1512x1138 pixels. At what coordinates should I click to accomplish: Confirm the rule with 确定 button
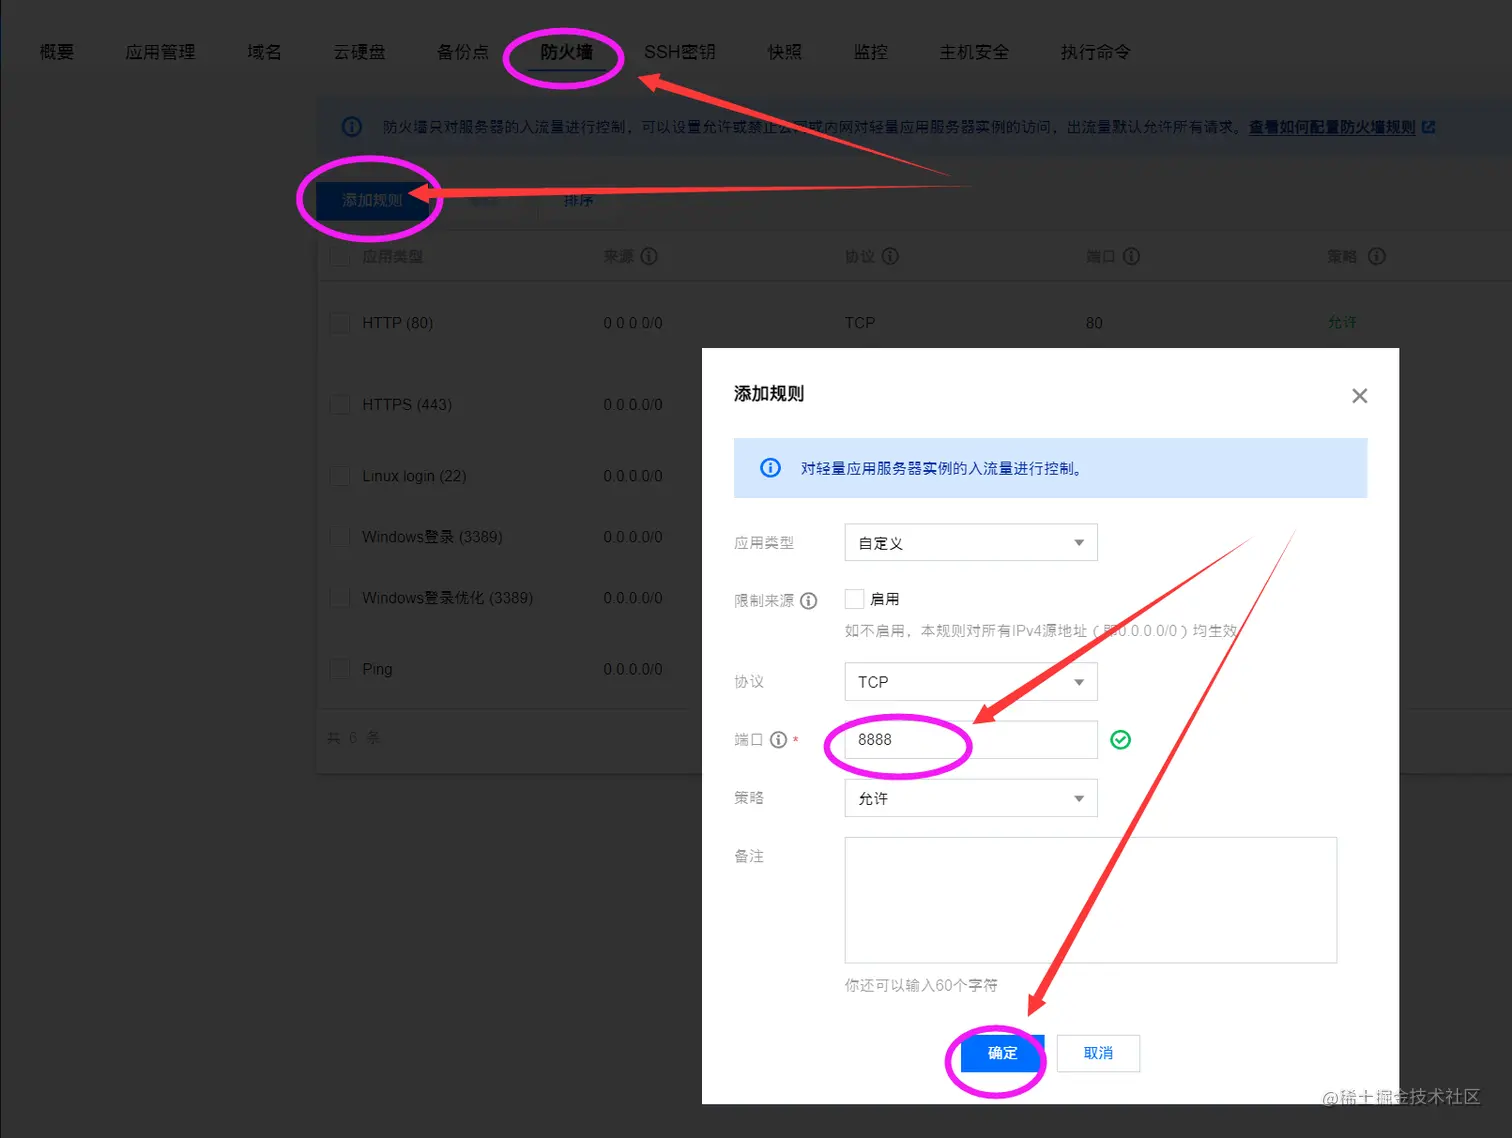point(1002,1053)
